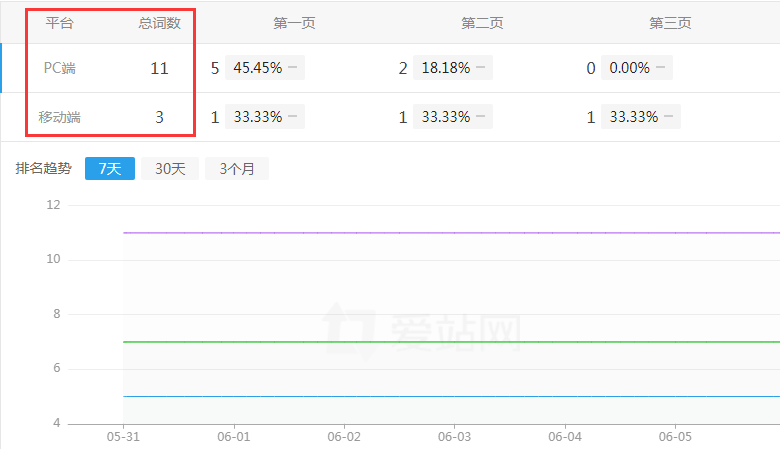This screenshot has height=449, width=780.
Task: Click the blue trend line in chart
Action: [450, 396]
